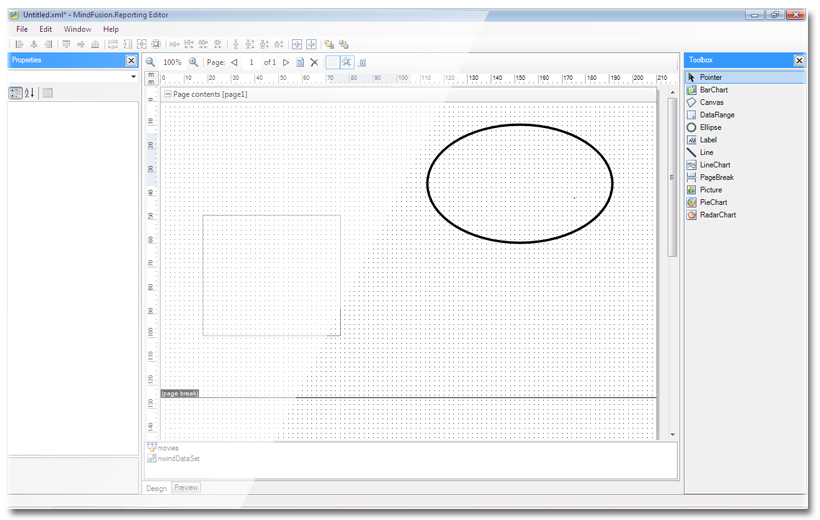Open the Properties object selector dropdown
This screenshot has height=520, width=820.
pos(133,77)
